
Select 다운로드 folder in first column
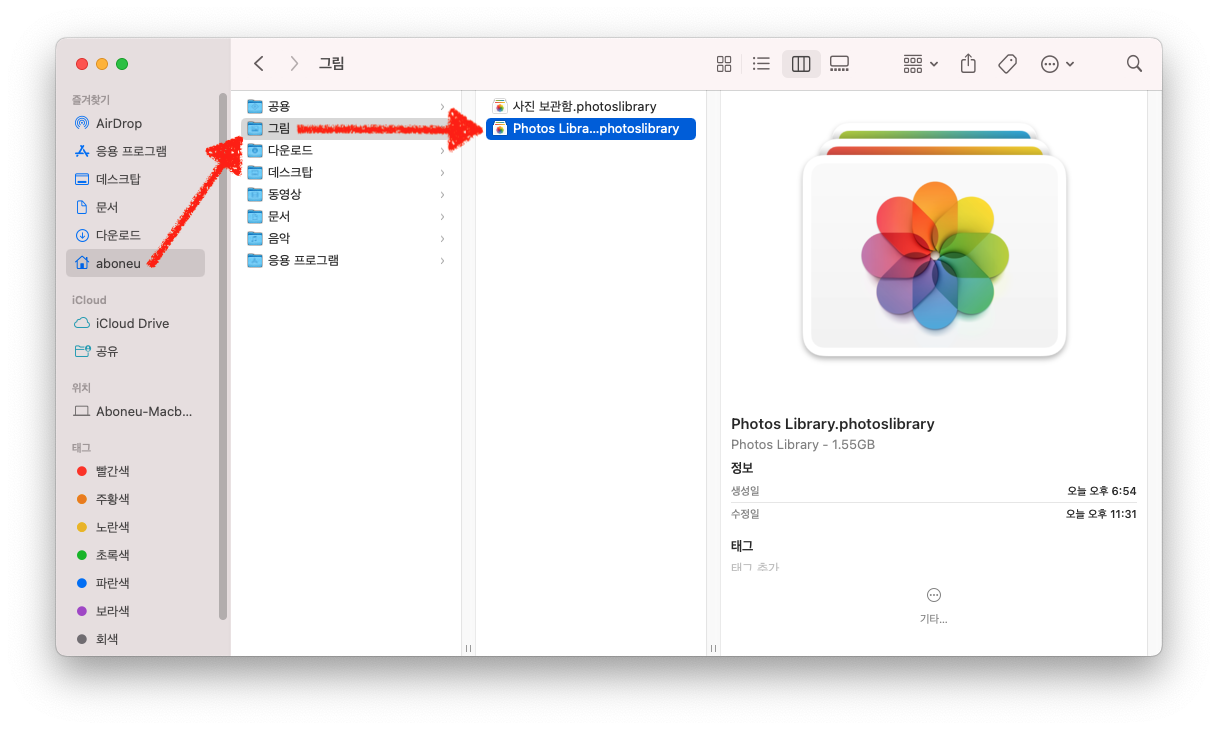coord(346,150)
